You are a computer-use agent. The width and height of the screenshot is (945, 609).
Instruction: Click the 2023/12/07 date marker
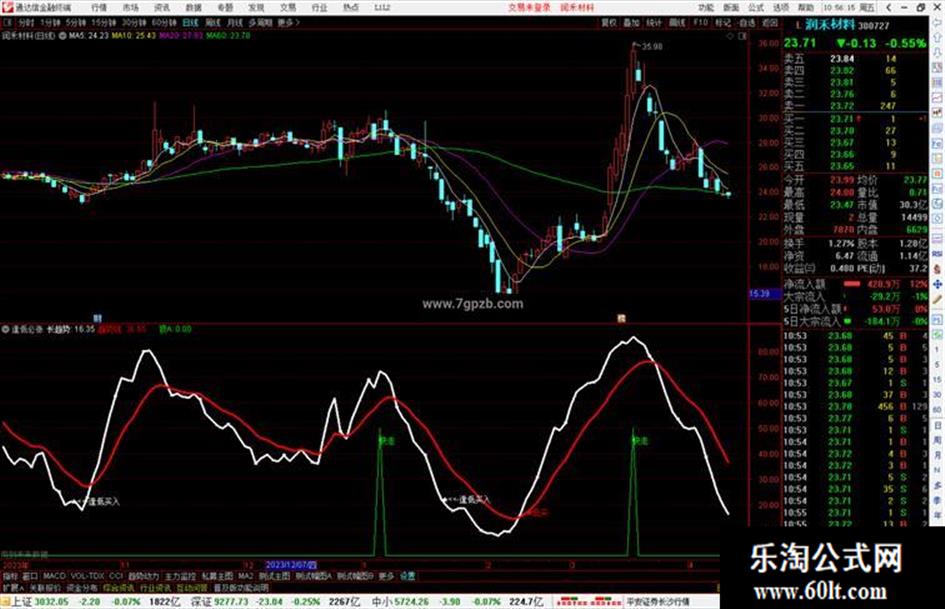click(291, 565)
